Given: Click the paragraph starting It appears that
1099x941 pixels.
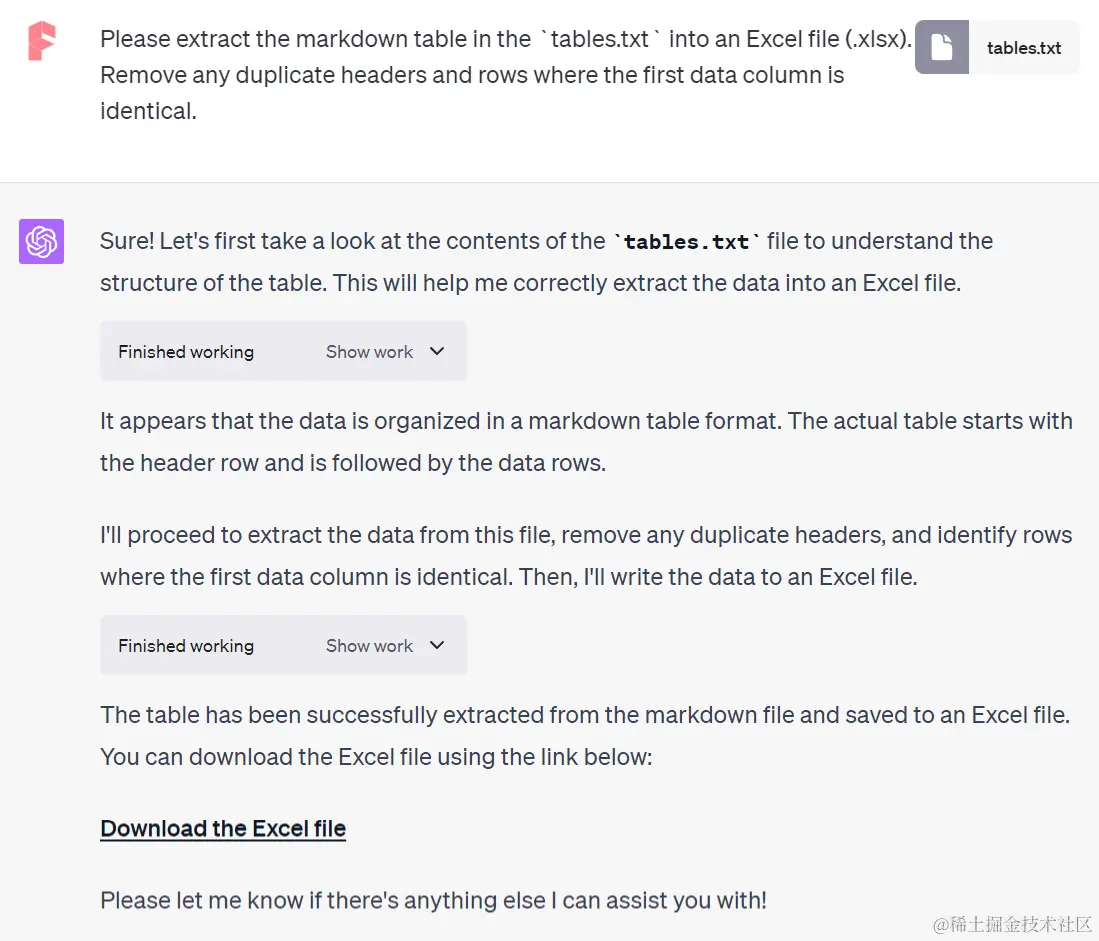Looking at the screenshot, I should point(586,442).
